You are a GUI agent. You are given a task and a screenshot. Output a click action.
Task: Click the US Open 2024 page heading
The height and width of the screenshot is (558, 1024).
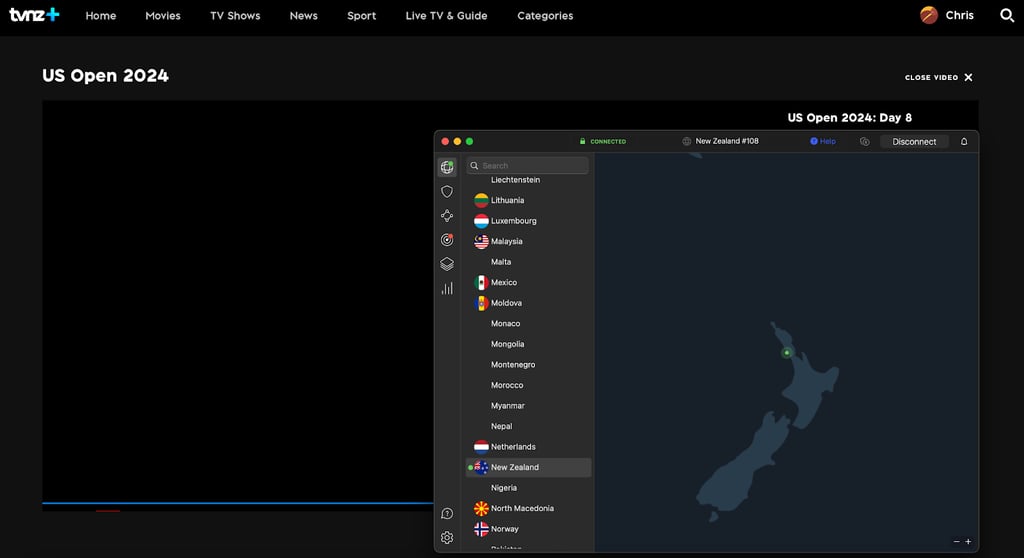click(105, 76)
